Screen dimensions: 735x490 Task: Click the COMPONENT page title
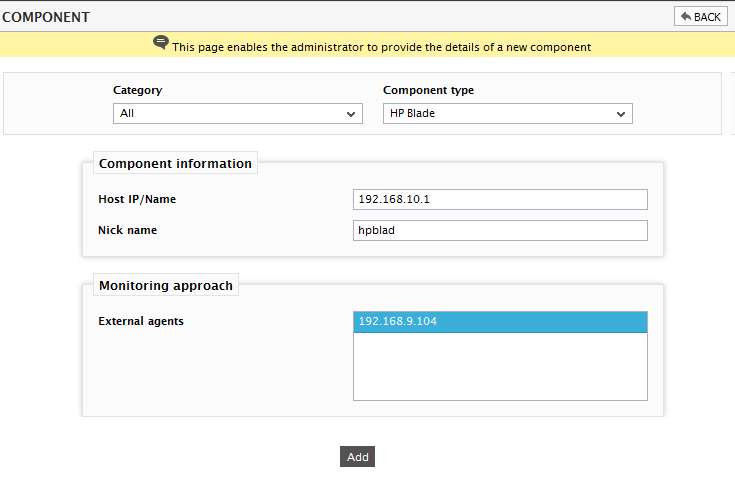46,17
